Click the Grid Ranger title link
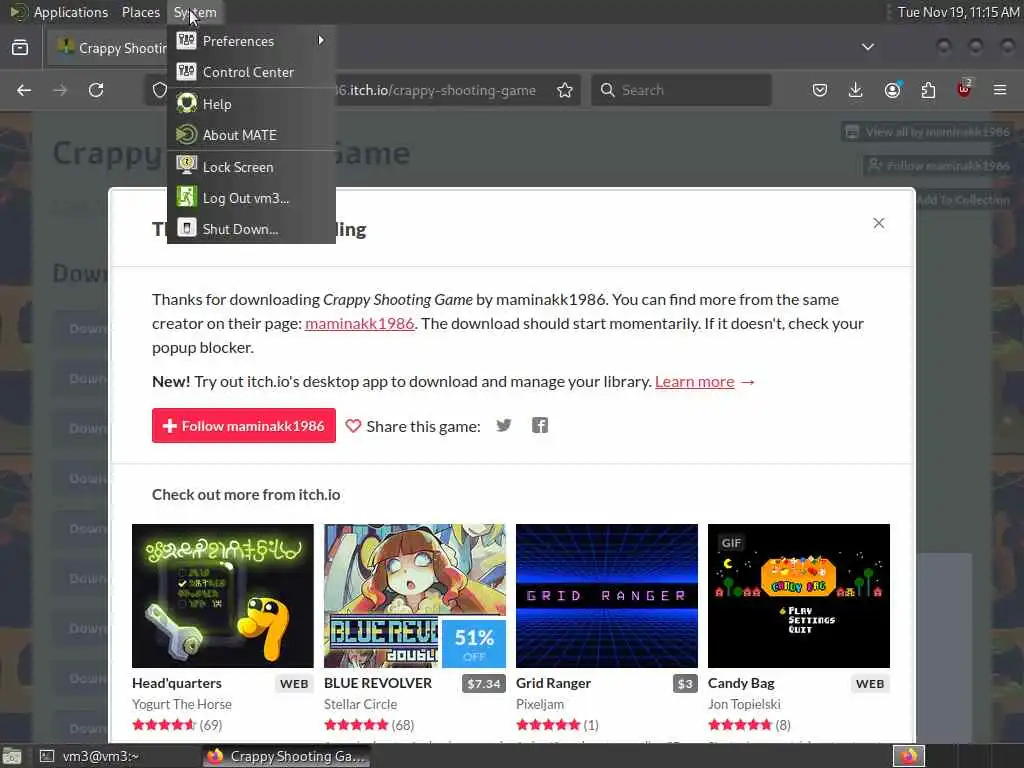 click(553, 683)
